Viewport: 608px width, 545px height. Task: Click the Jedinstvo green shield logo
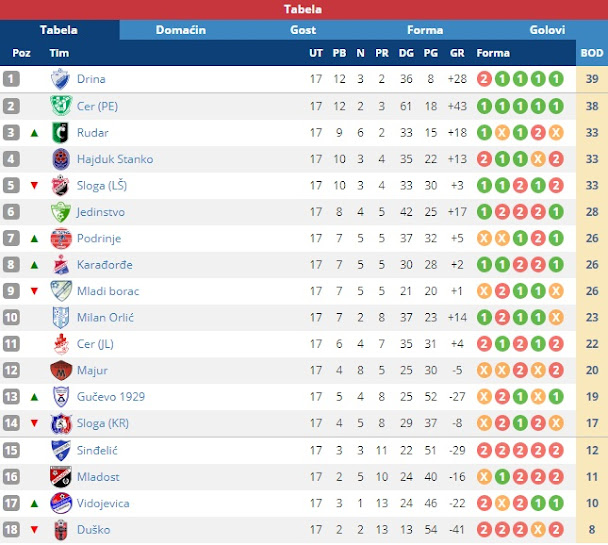(61, 212)
